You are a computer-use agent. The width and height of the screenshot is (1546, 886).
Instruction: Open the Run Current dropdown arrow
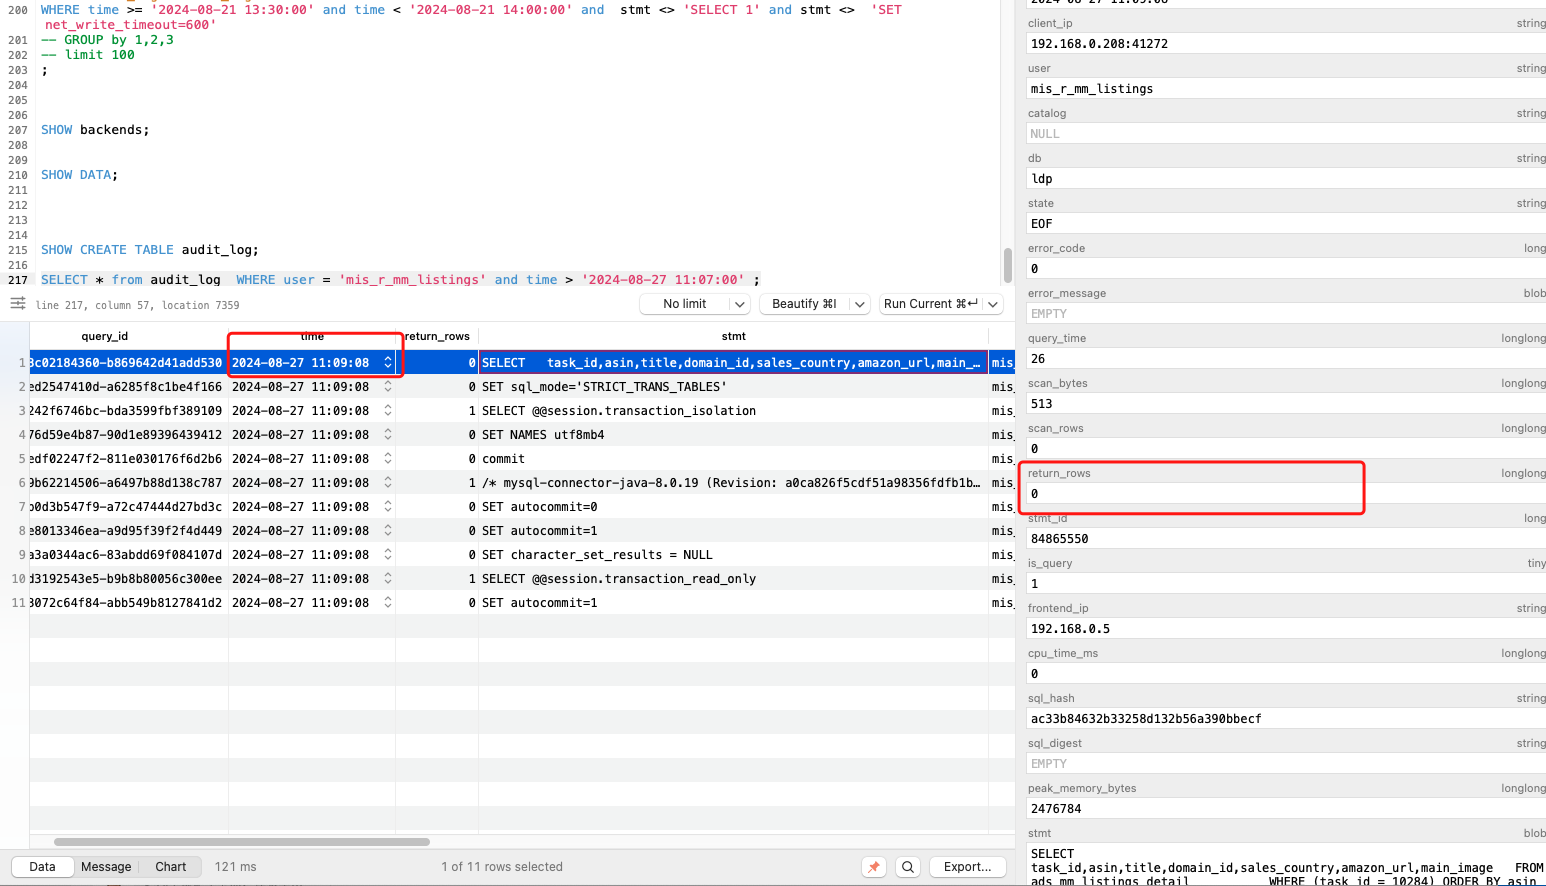(993, 304)
